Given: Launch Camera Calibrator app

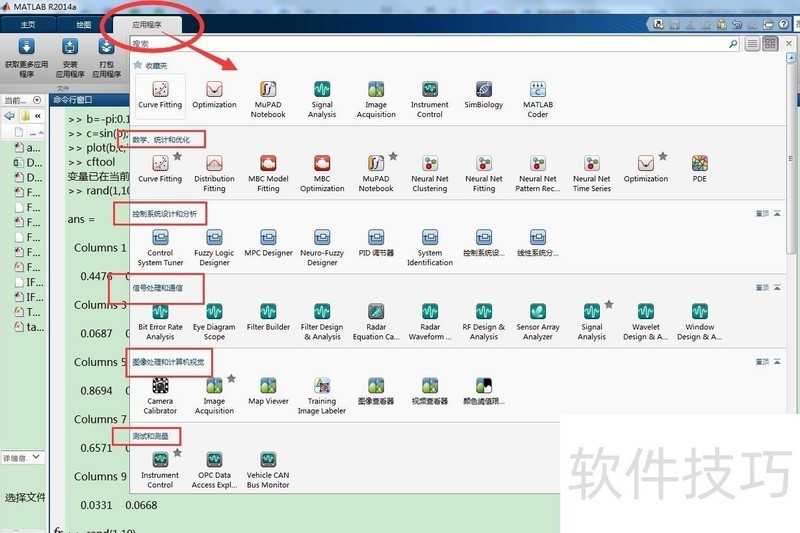Looking at the screenshot, I should pos(160,396).
